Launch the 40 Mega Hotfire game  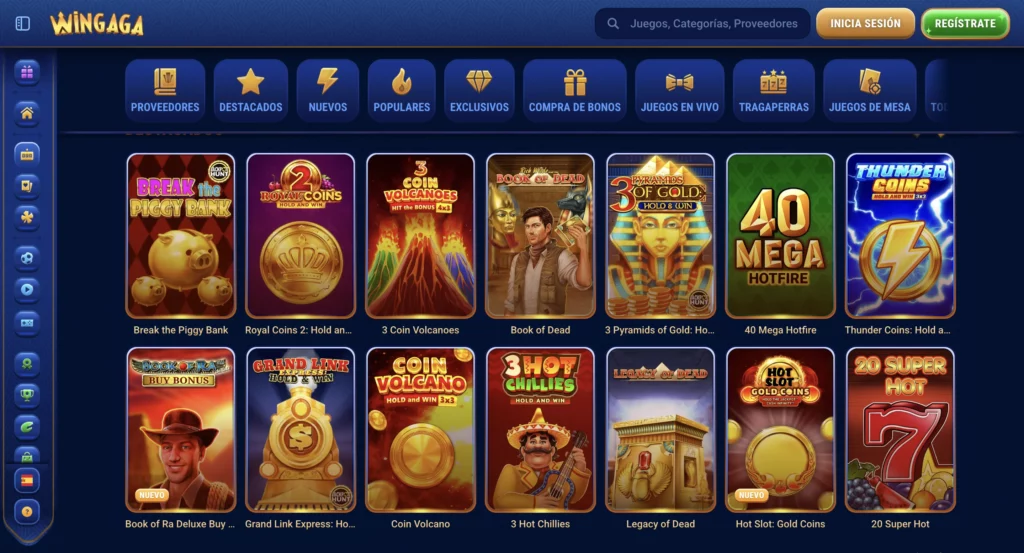(x=780, y=236)
